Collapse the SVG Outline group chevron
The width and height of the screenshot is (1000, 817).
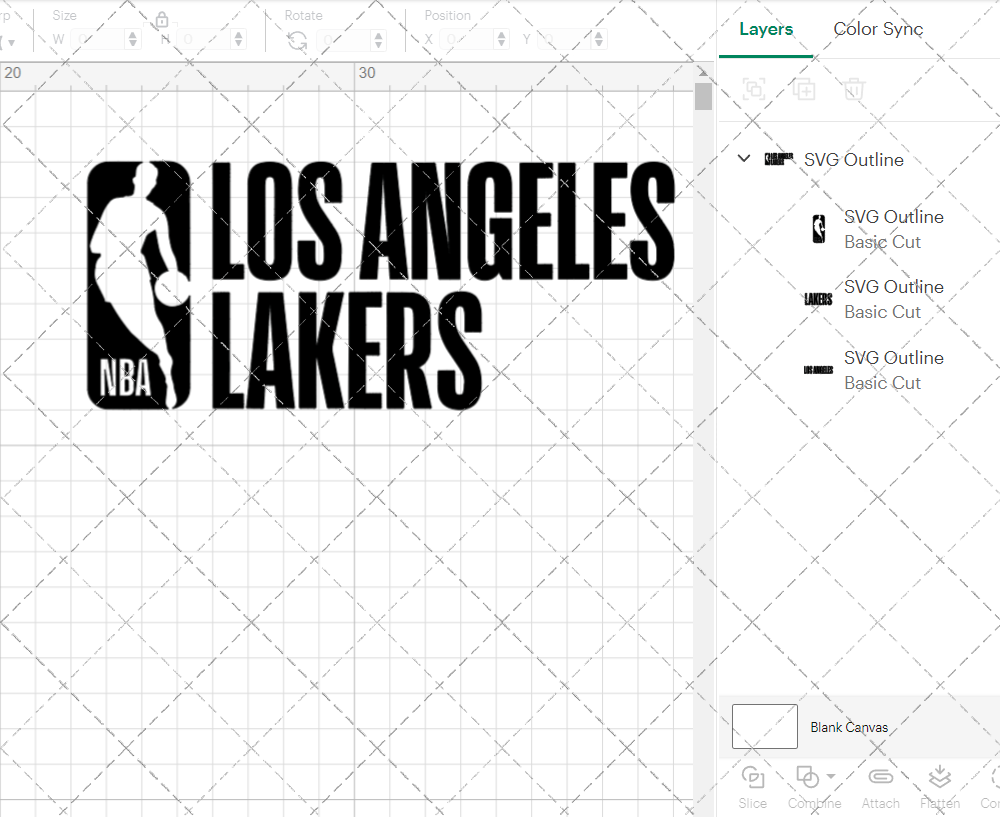click(x=743, y=158)
